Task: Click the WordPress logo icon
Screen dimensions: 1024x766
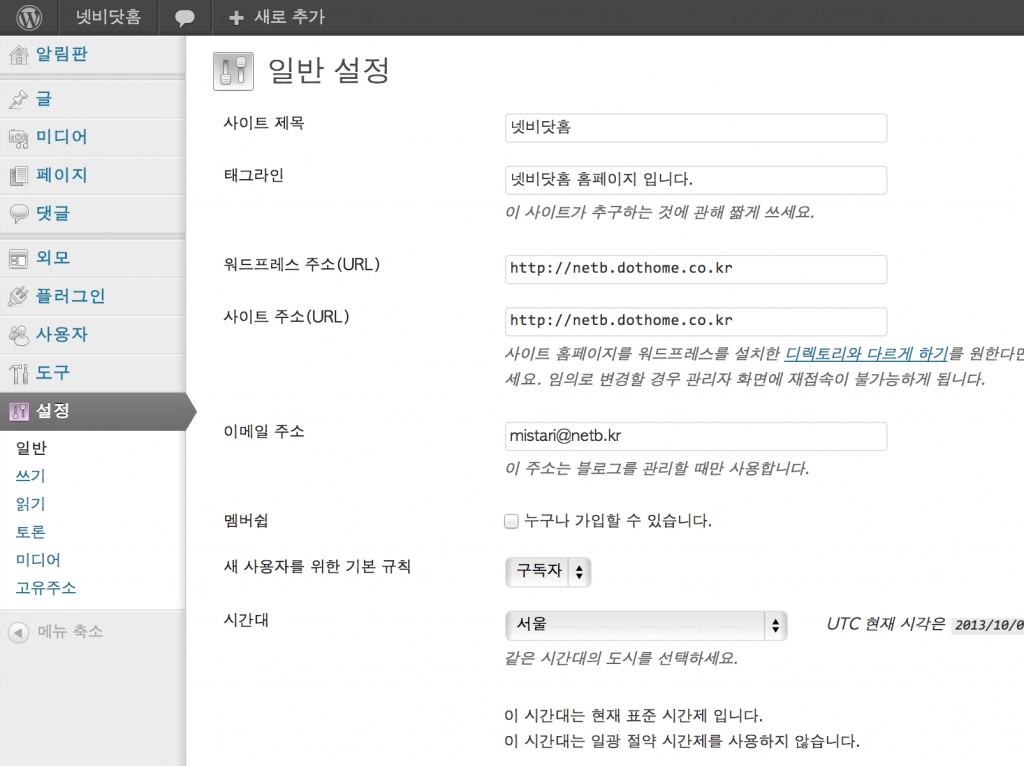Action: point(28,17)
